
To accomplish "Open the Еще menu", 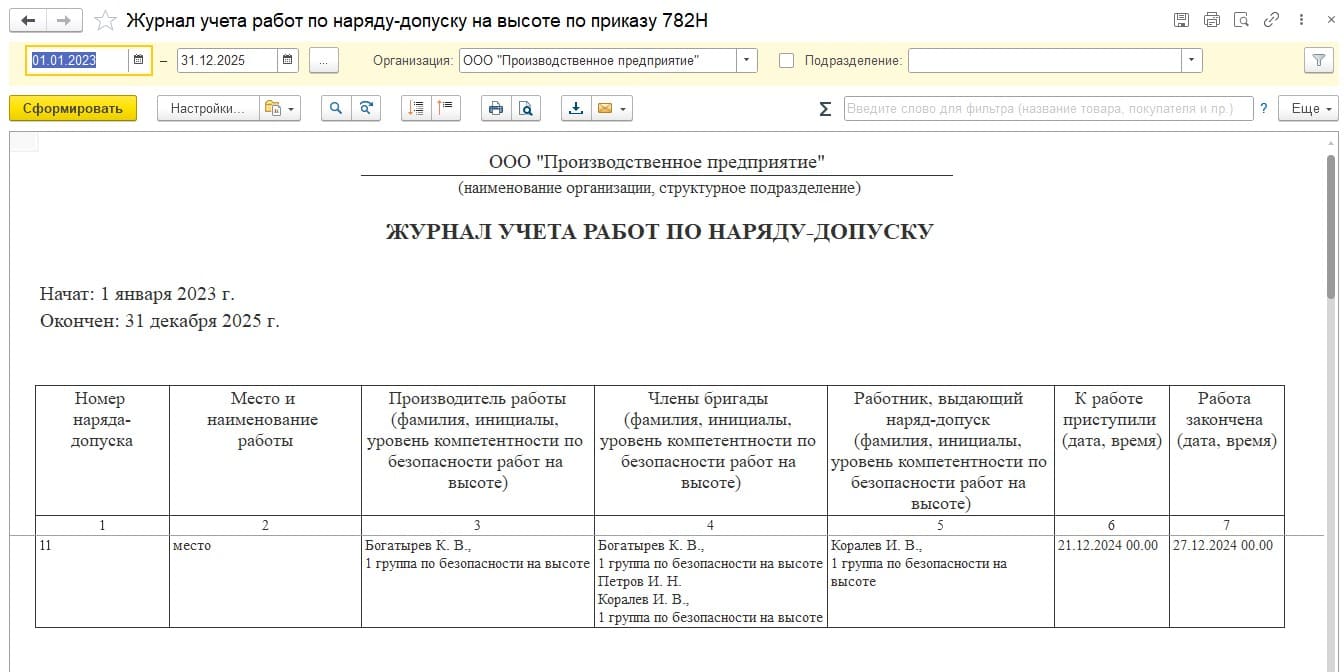I will pos(1308,109).
